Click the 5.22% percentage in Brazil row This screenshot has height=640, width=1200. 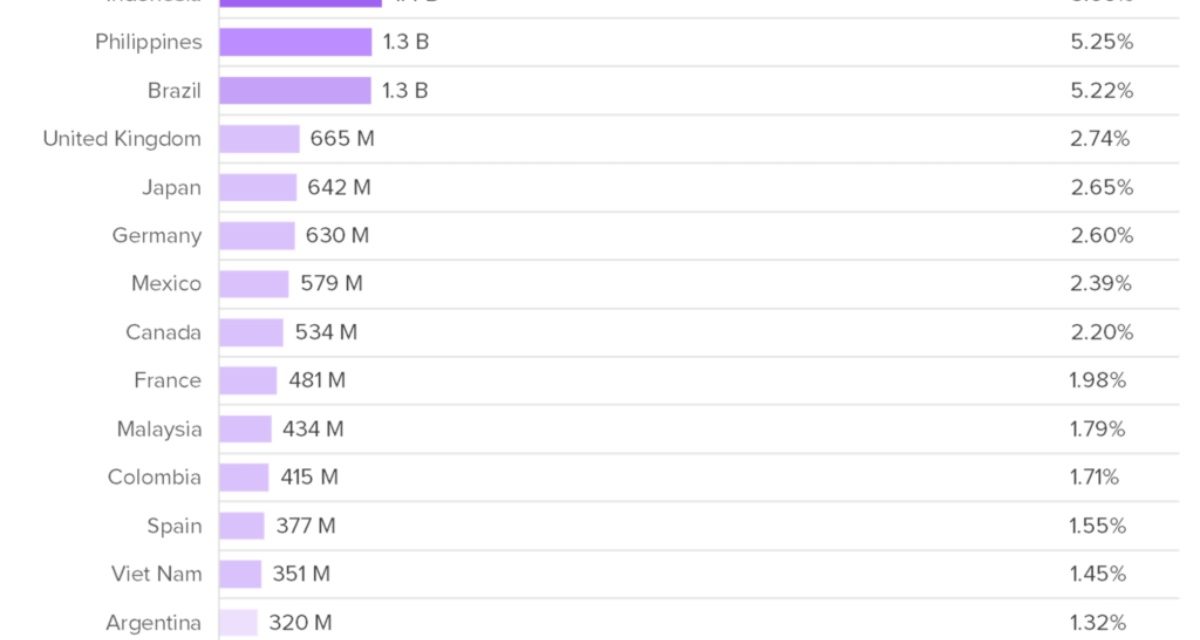click(x=1101, y=91)
